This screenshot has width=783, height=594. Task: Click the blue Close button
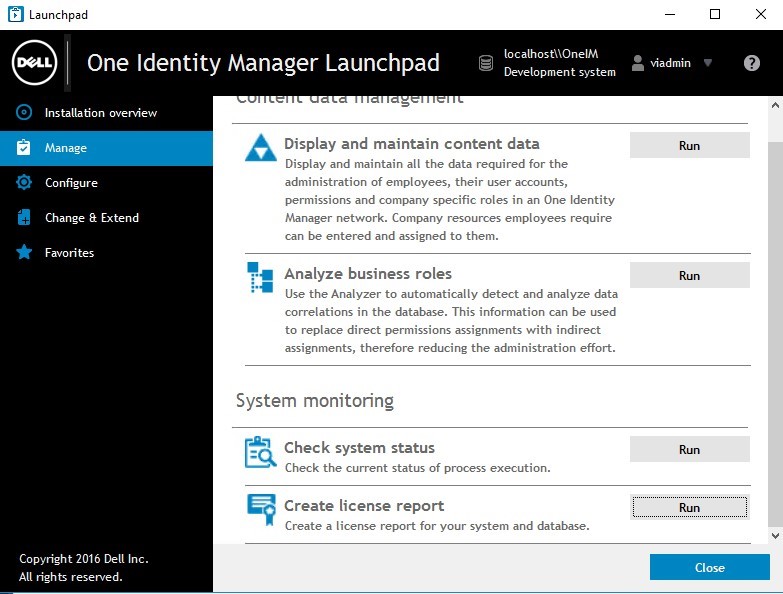(710, 568)
